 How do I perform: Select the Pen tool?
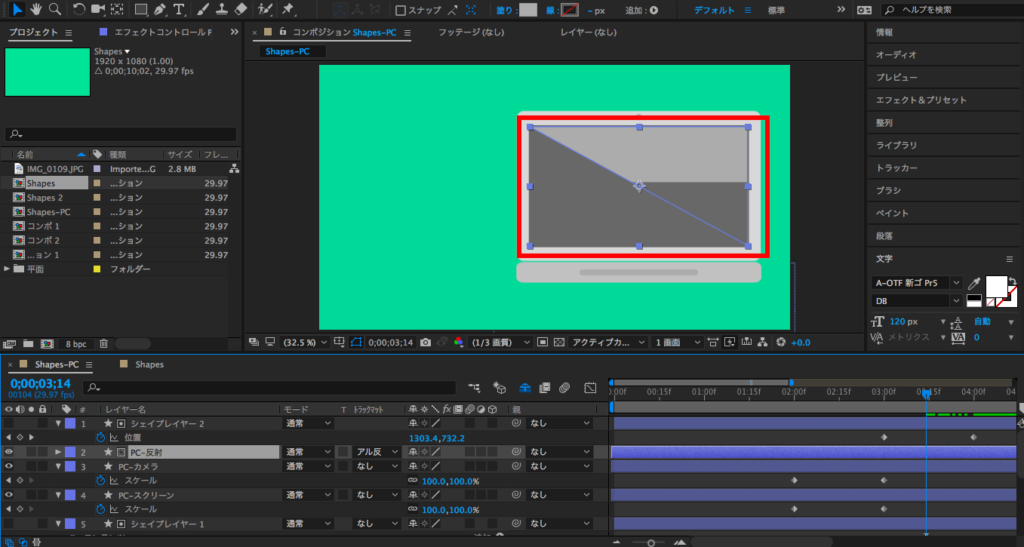[x=159, y=10]
